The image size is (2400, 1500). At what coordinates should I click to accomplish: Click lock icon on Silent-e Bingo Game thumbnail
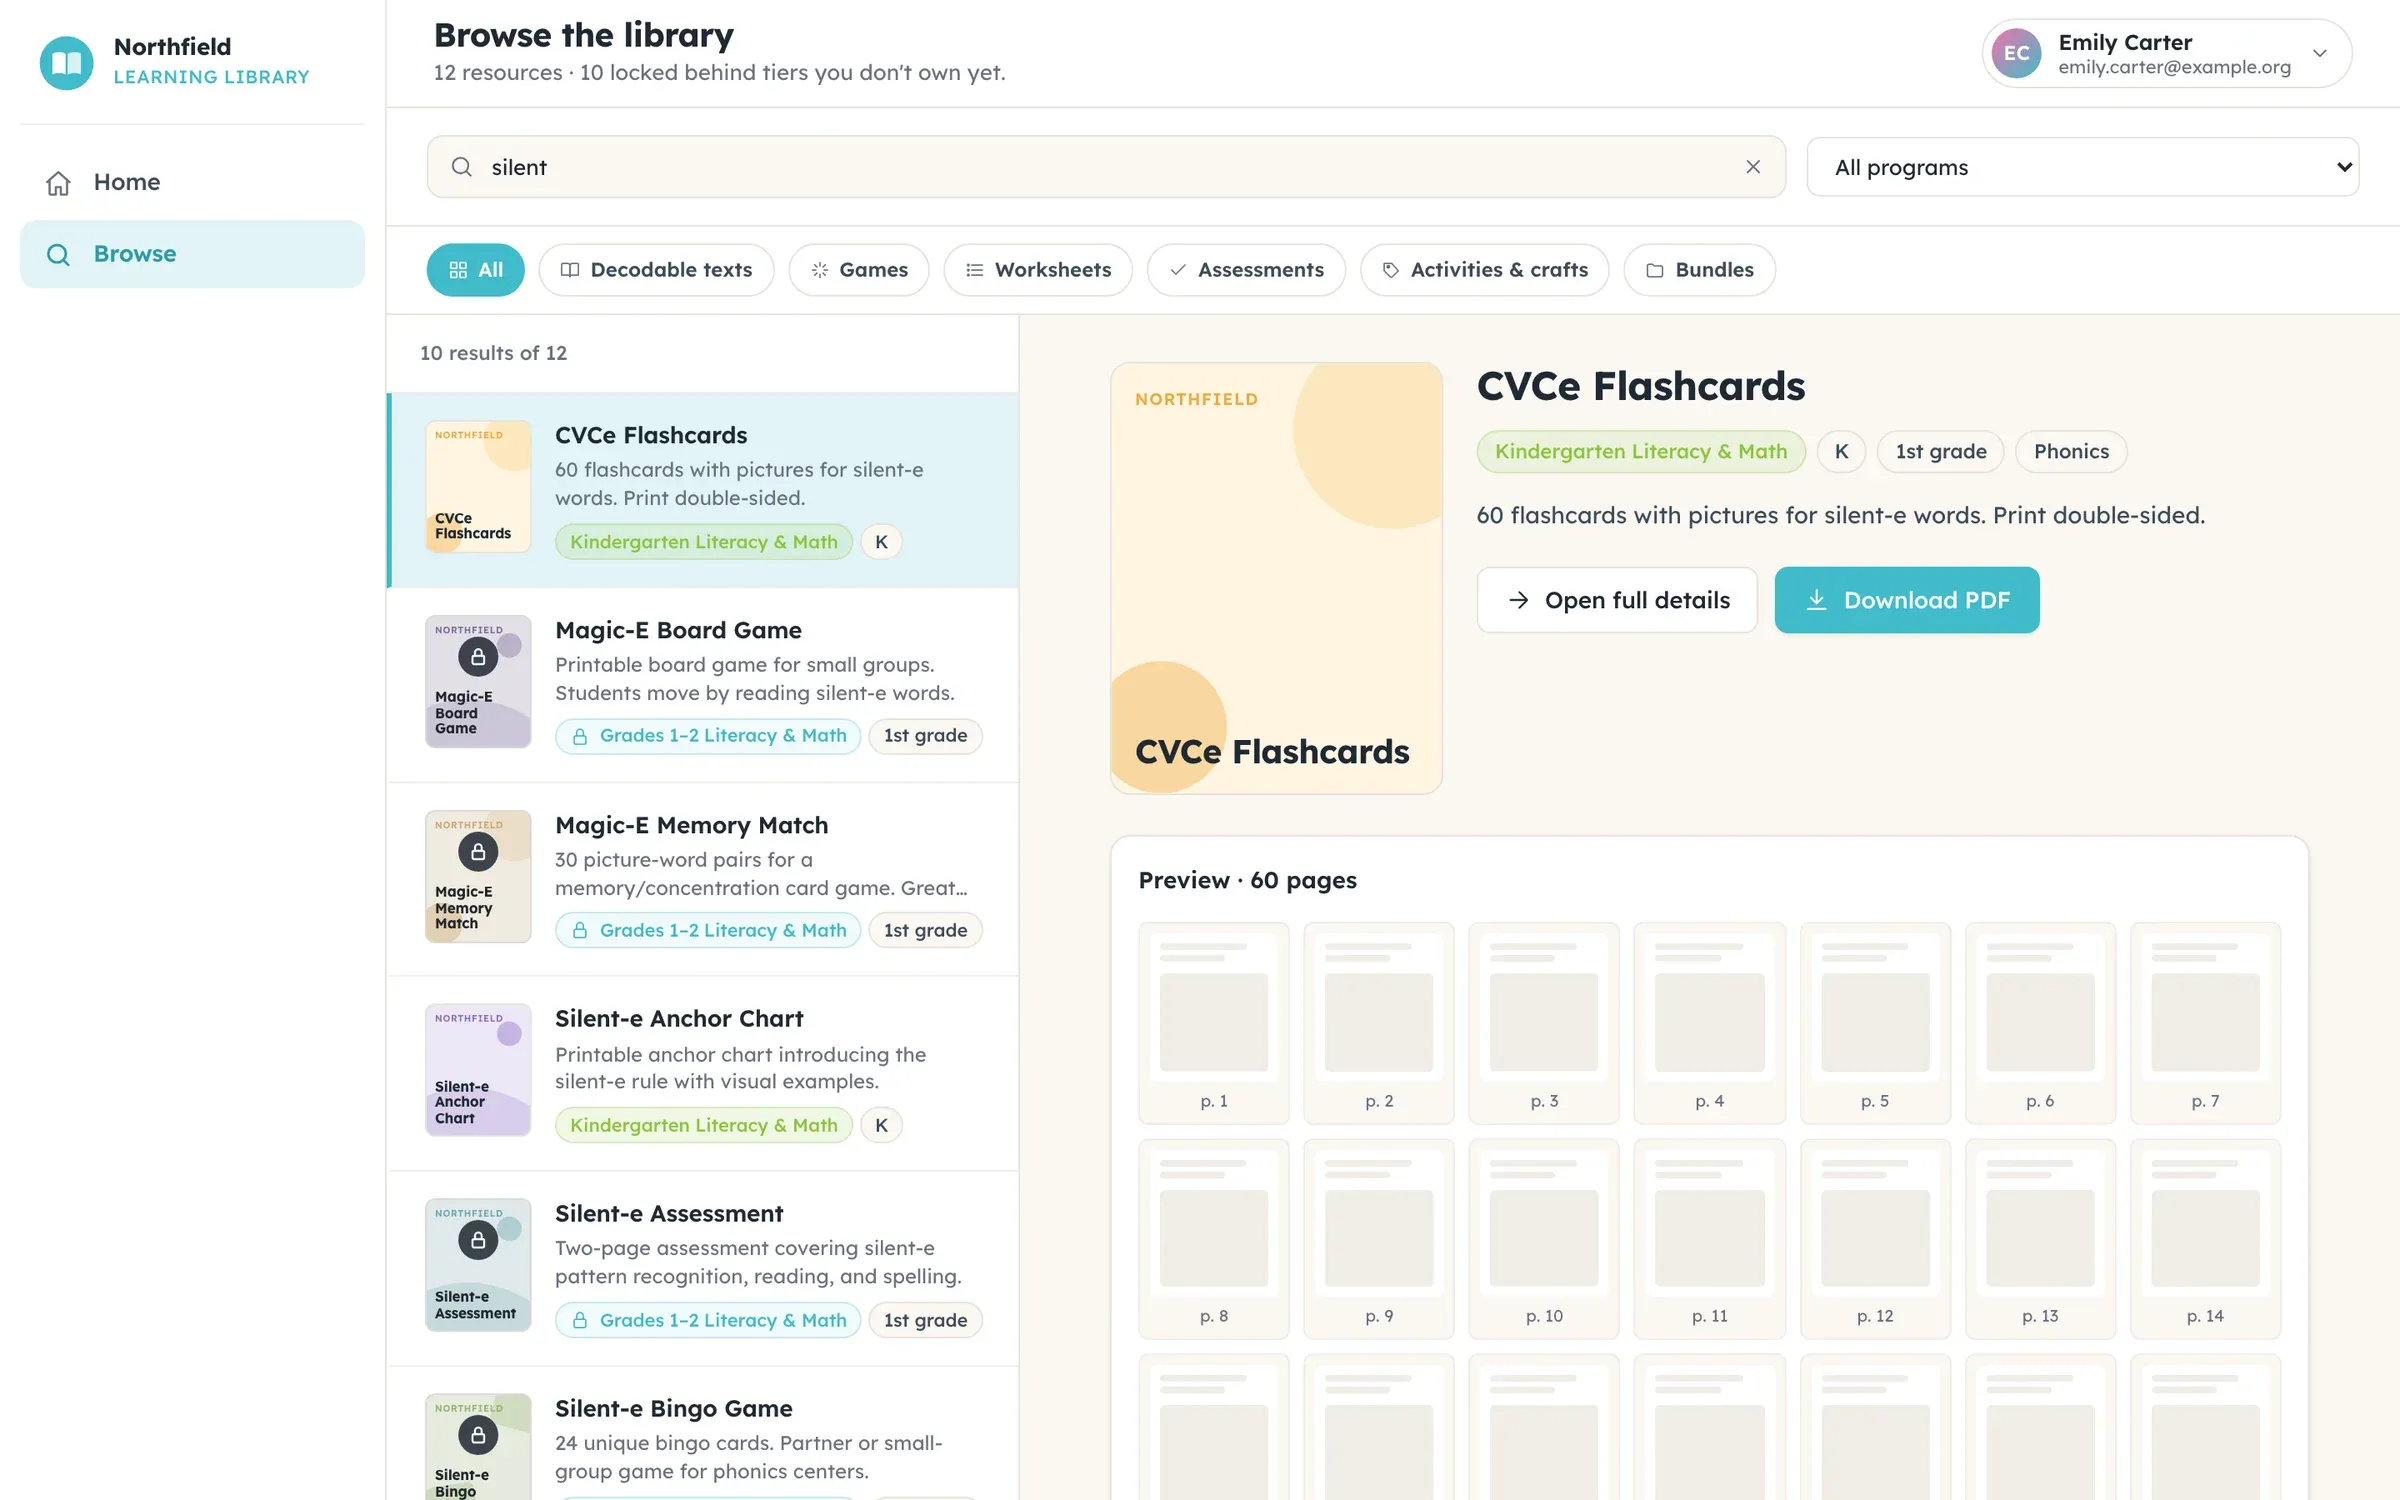tap(478, 1435)
